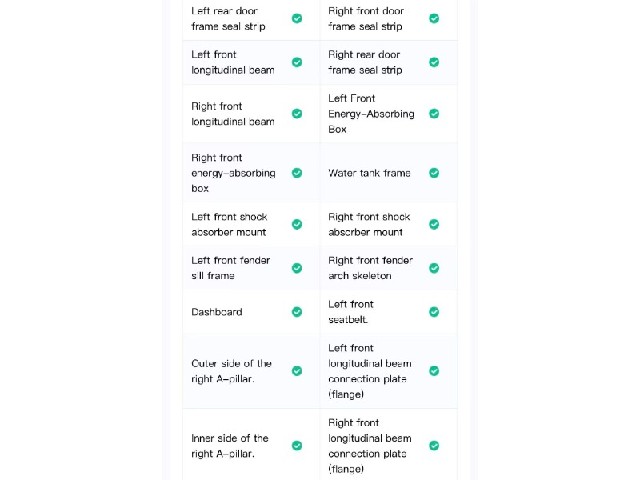Click the green check next to Water tank frame
The height and width of the screenshot is (480, 640).
[x=434, y=173]
